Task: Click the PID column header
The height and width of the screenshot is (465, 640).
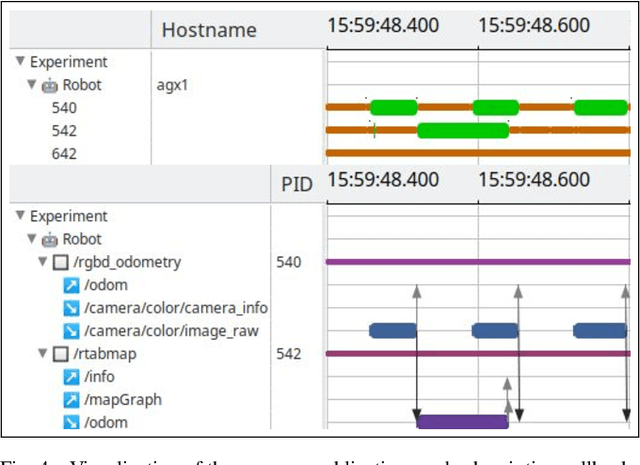Action: point(294,180)
